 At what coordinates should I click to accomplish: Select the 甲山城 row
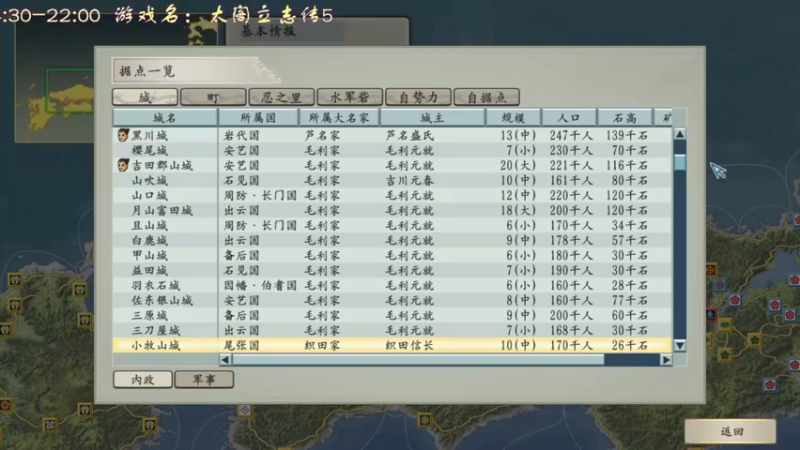392,255
